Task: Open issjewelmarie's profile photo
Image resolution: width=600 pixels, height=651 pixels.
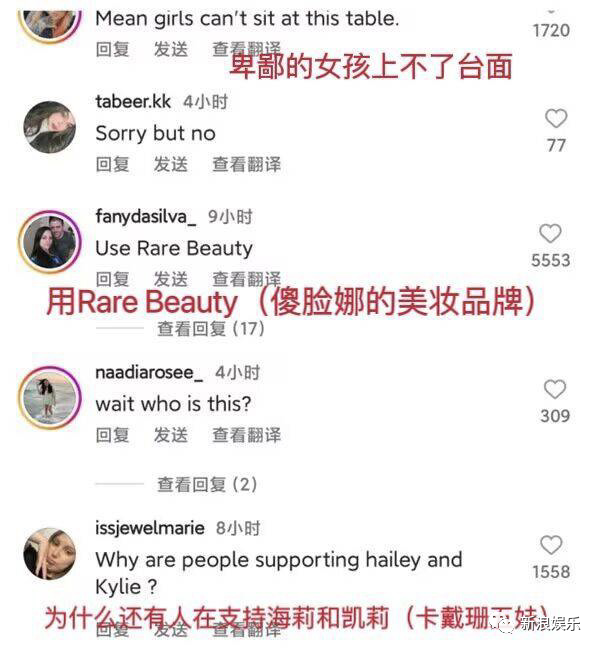Action: tap(50, 554)
